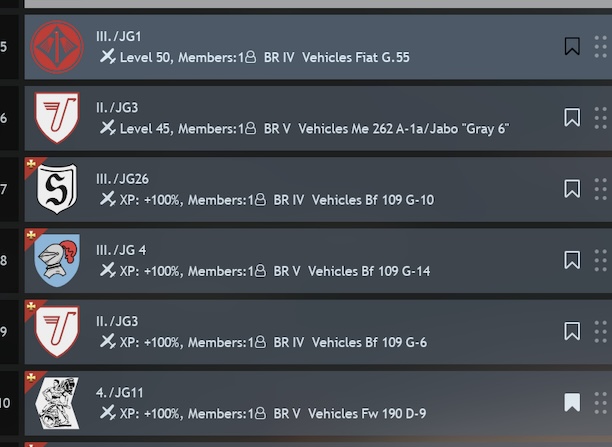This screenshot has height=447, width=612.
Task: Click the 4./JG11 squad emblem thumbnail
Action: click(x=57, y=403)
